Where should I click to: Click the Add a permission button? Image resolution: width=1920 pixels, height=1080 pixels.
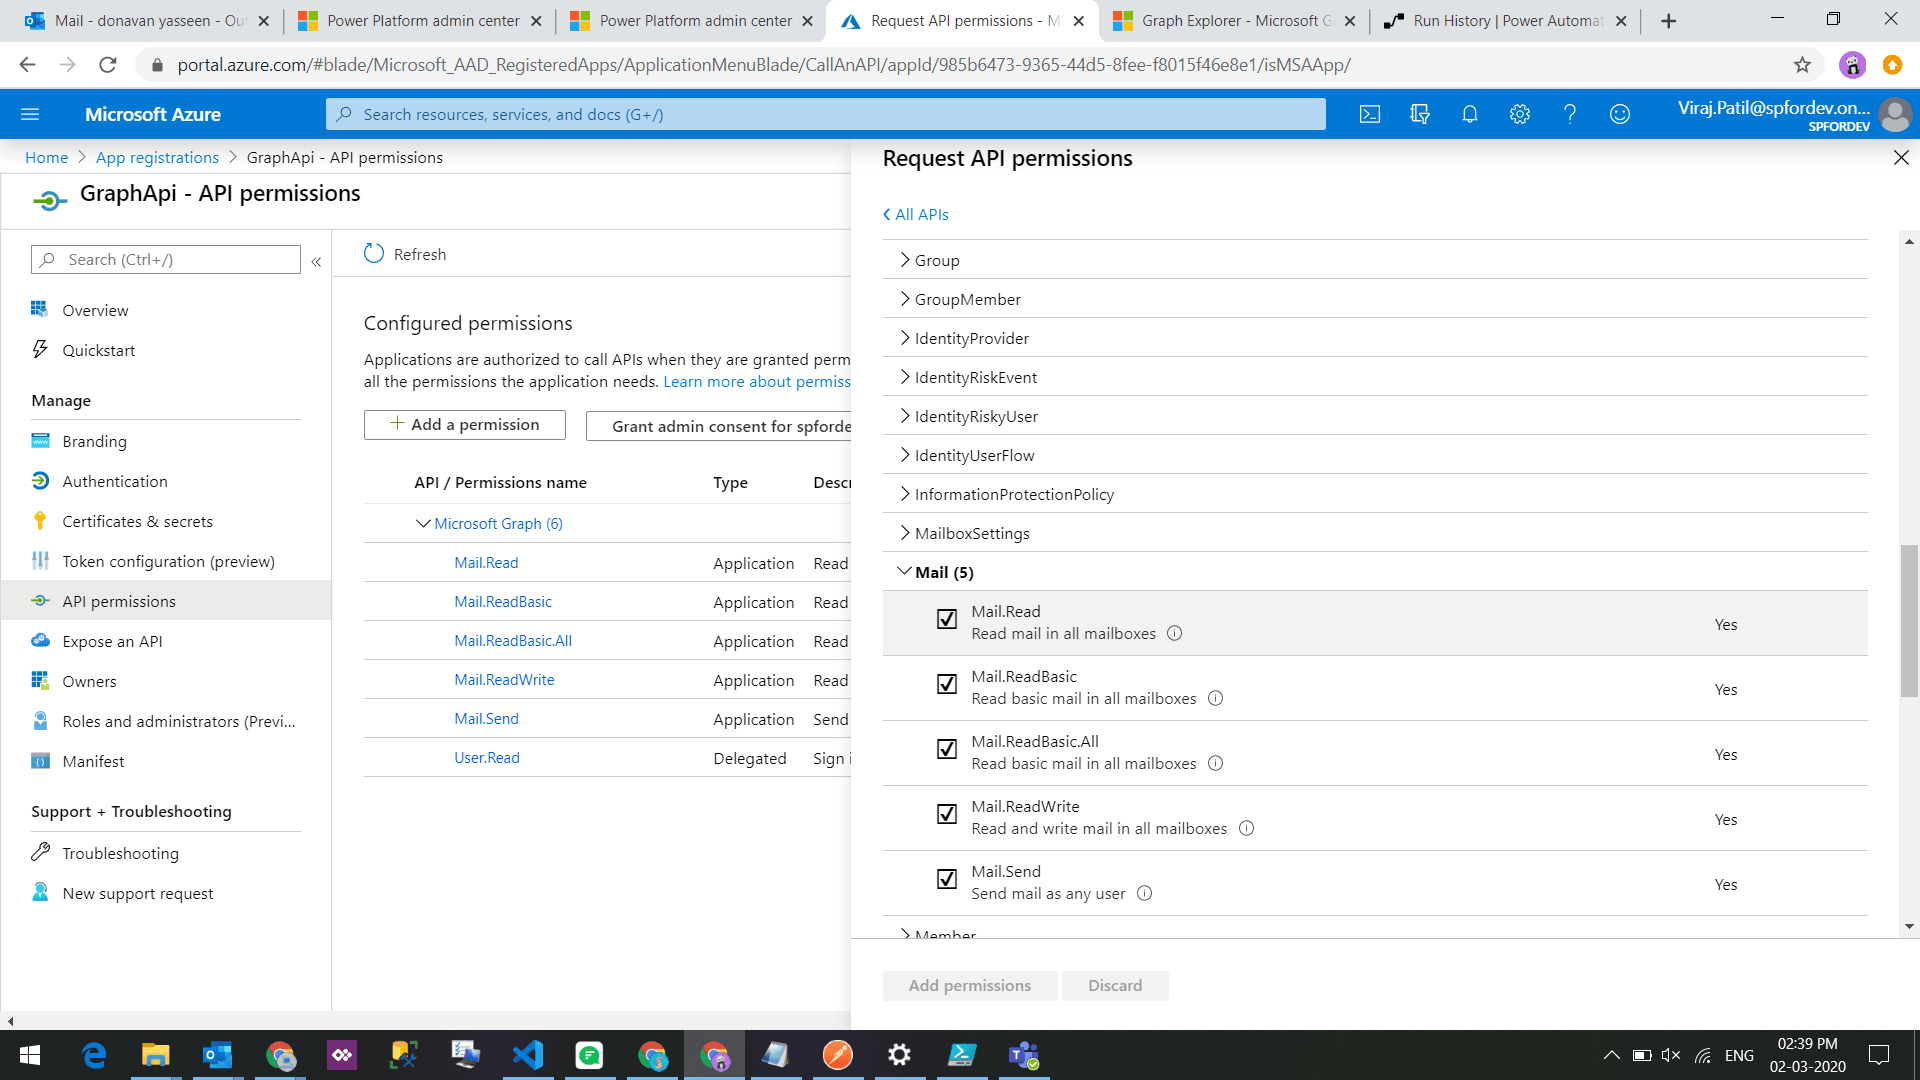(465, 425)
